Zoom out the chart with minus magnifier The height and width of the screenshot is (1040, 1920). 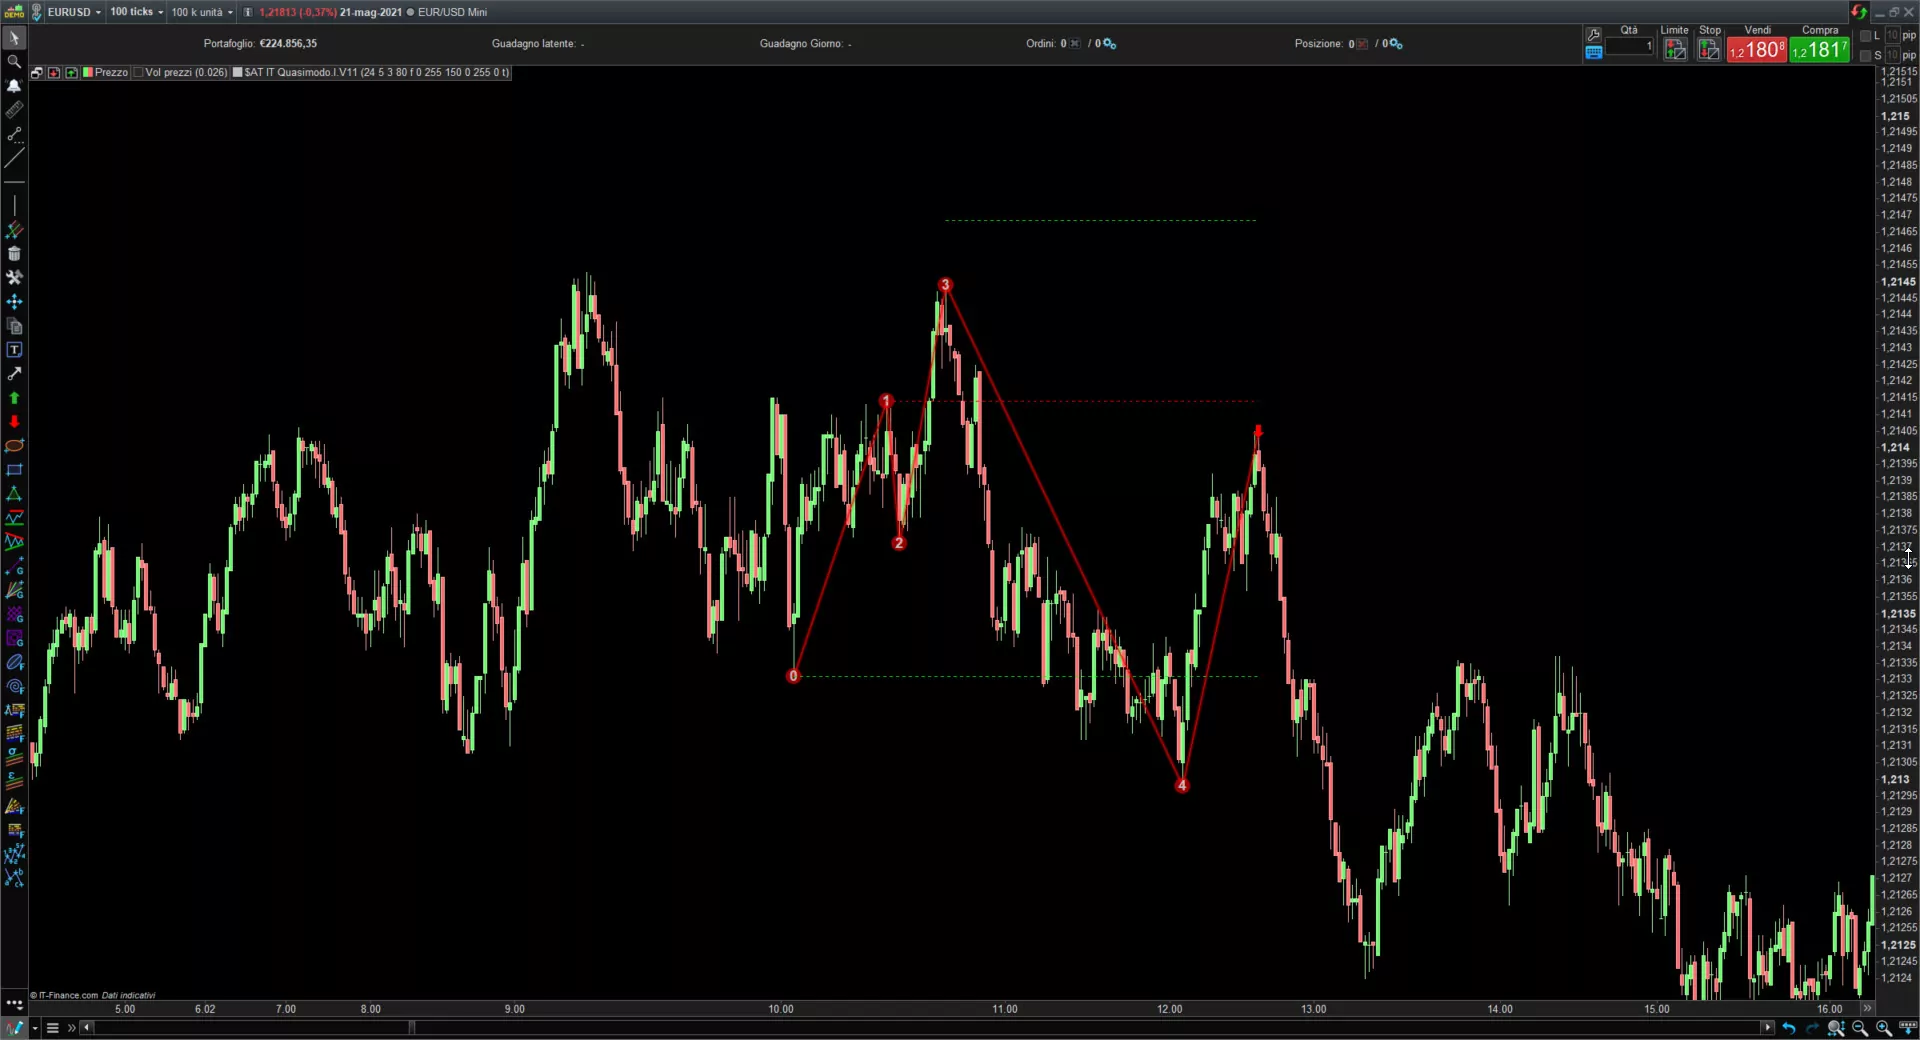(x=1860, y=1028)
